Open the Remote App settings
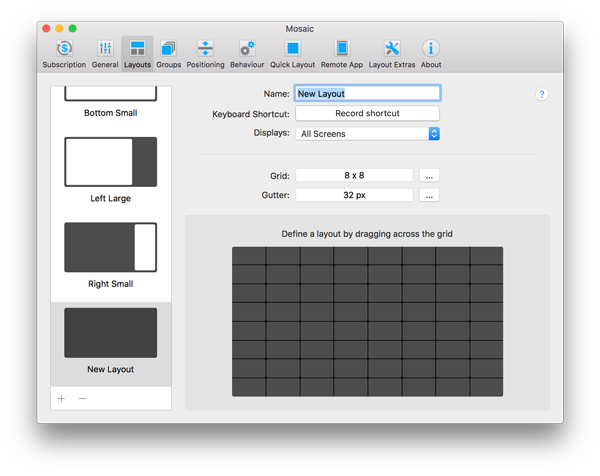The width and height of the screenshot is (600, 476). click(x=341, y=52)
